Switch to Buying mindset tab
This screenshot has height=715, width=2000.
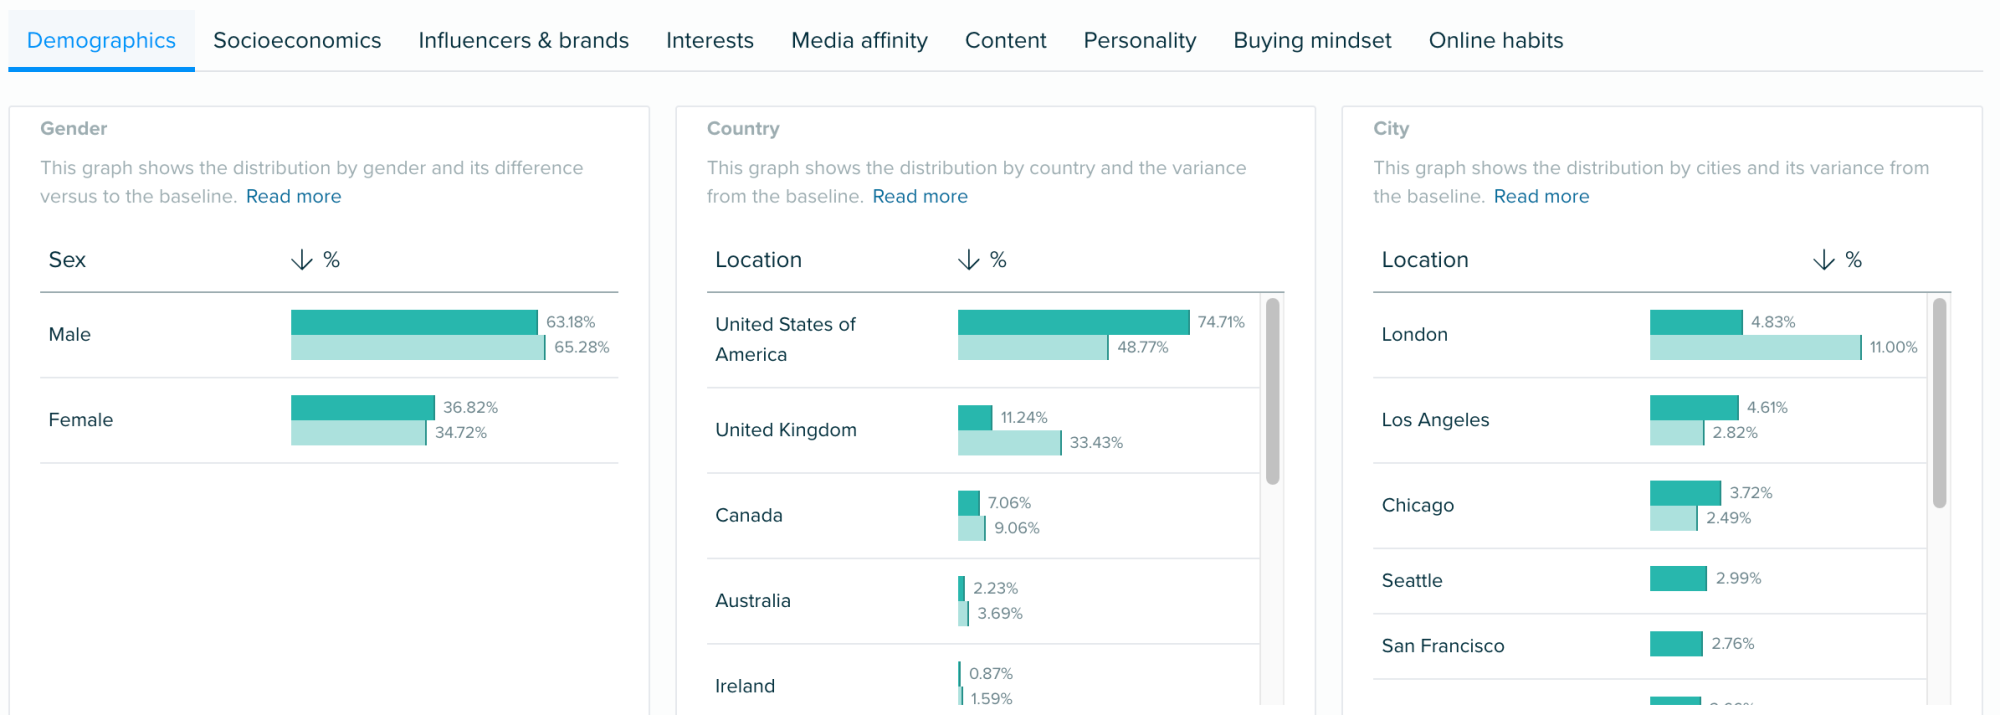(x=1312, y=40)
